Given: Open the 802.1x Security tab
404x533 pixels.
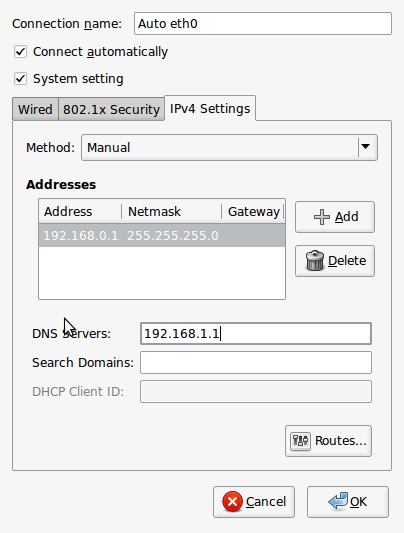Looking at the screenshot, I should pos(111,109).
